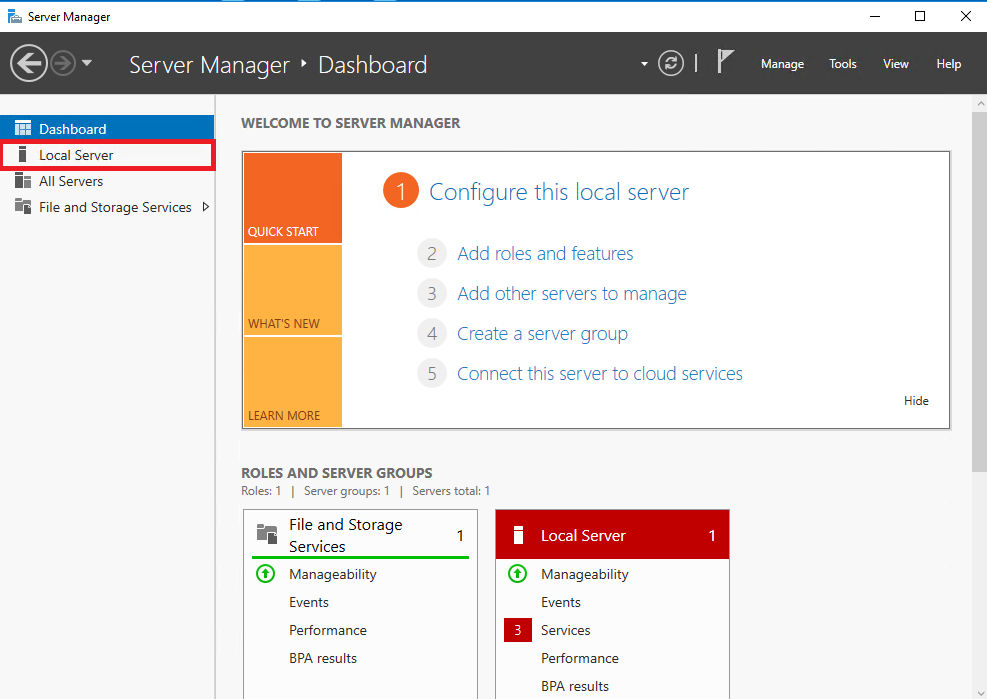Click Hide in the welcome panel

pyautogui.click(x=916, y=401)
